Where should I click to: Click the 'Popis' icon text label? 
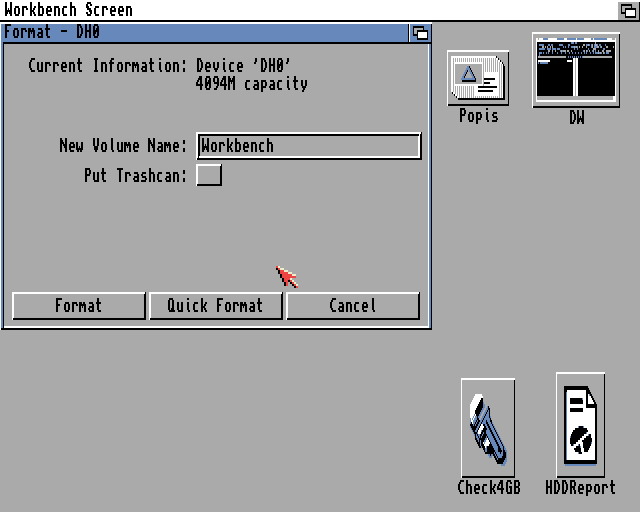point(478,116)
